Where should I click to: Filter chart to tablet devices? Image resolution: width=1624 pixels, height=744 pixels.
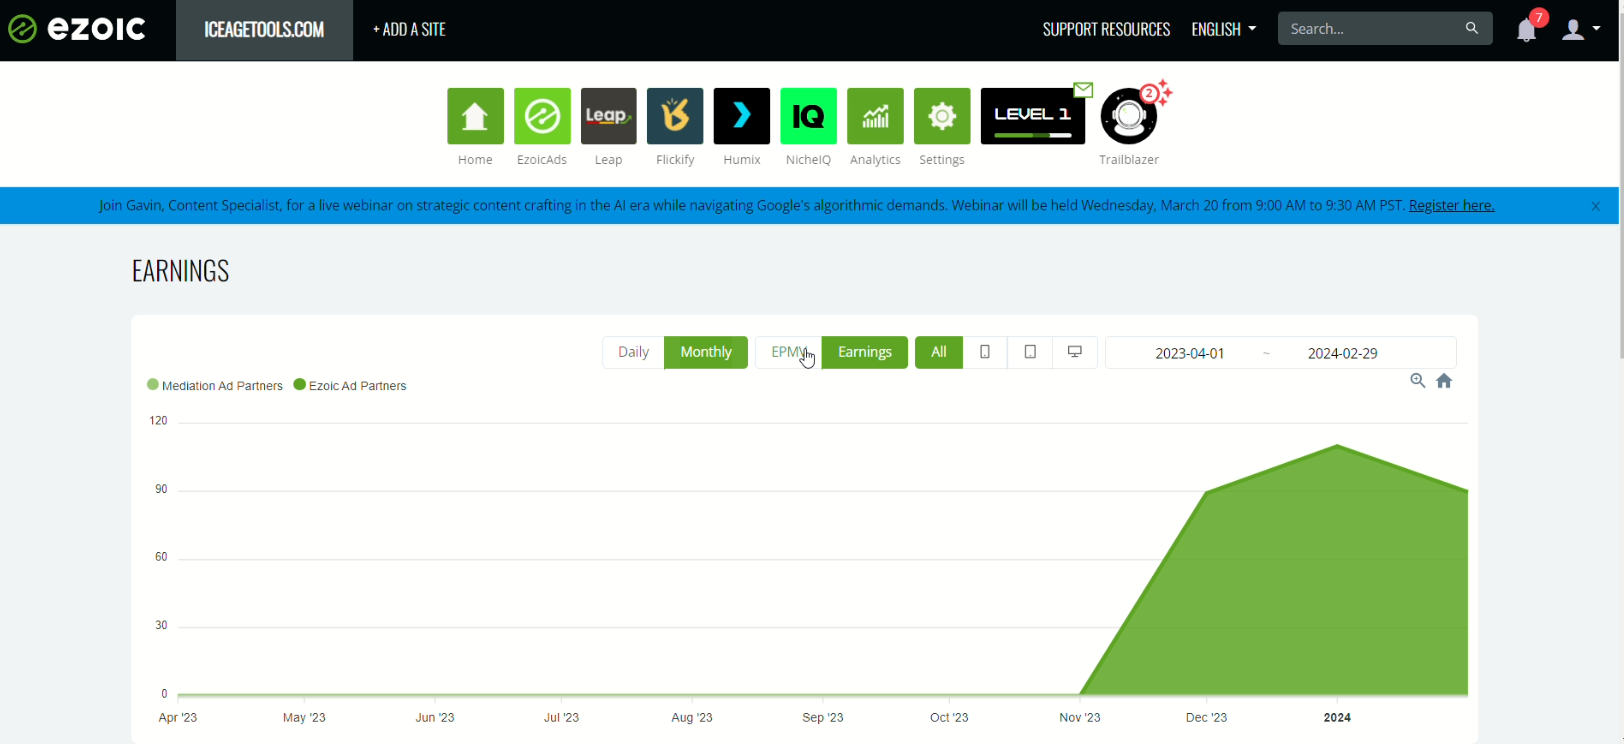pos(1030,352)
